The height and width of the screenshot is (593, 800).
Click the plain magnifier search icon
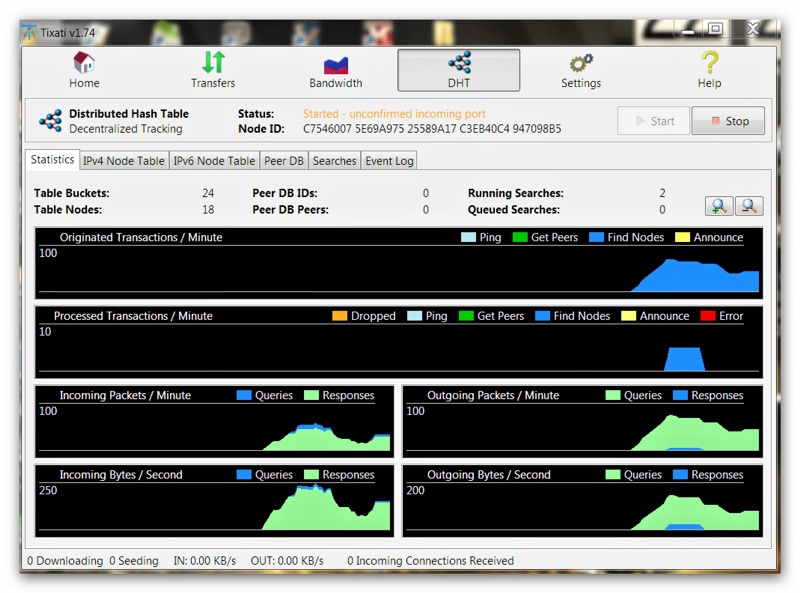pos(749,206)
